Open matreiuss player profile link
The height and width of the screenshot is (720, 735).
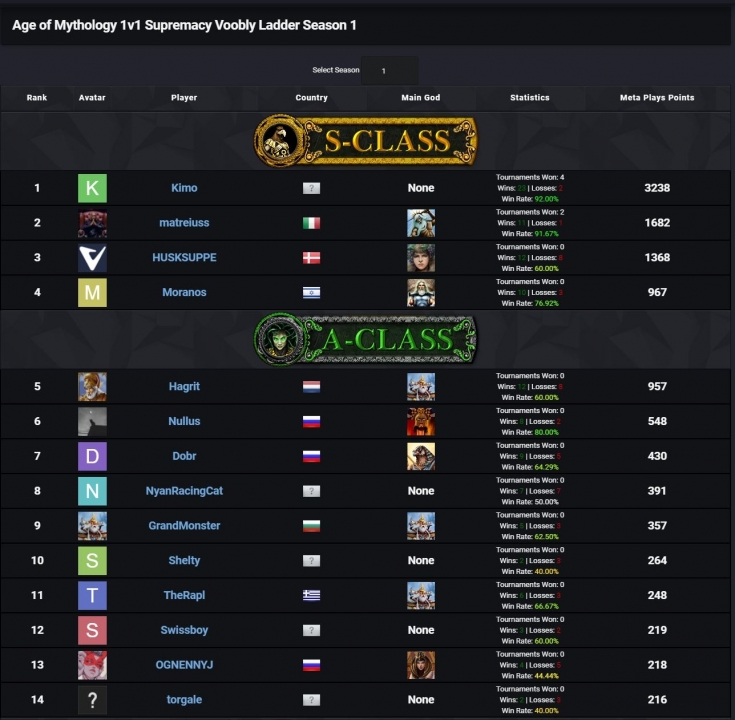(184, 223)
